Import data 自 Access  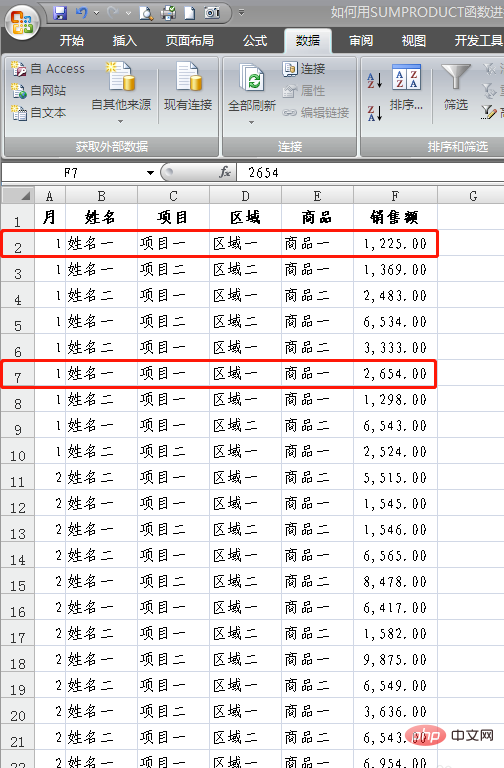[48, 69]
